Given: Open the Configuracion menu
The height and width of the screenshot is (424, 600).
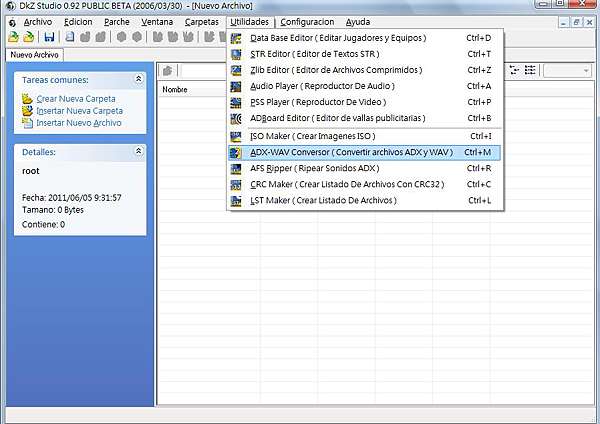Looking at the screenshot, I should coord(307,22).
